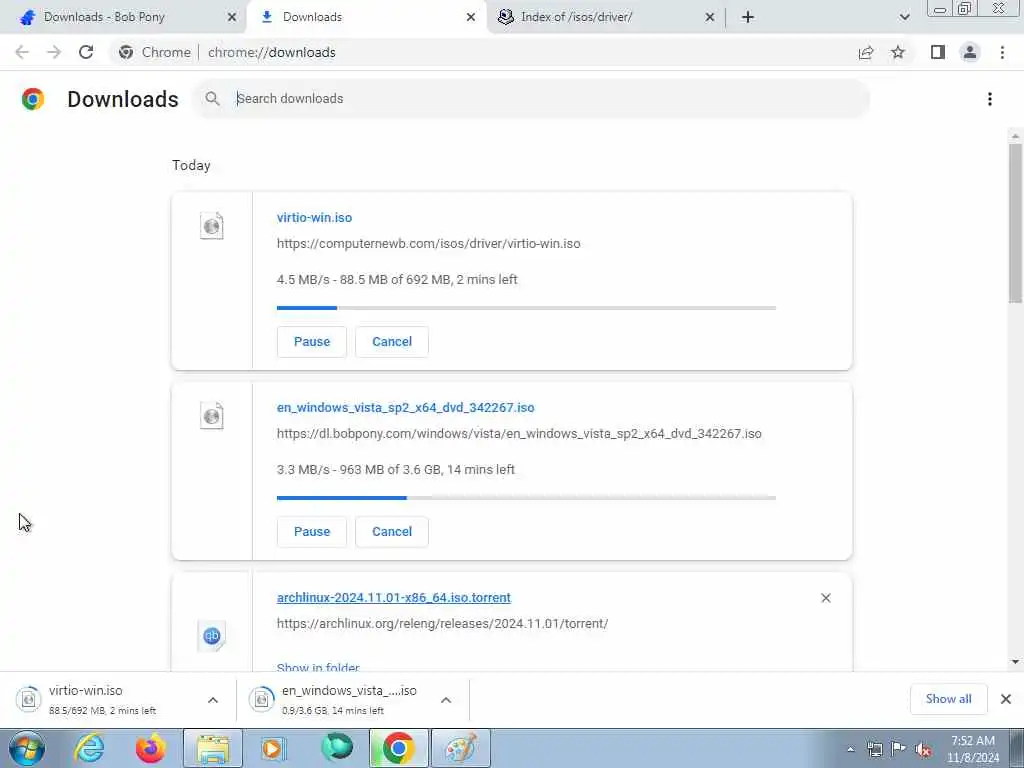Open Paint from the taskbar
The width and height of the screenshot is (1024, 768).
point(460,748)
